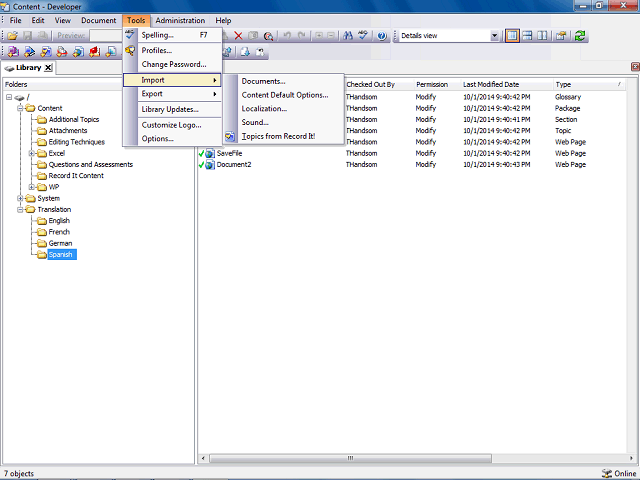Image resolution: width=640 pixels, height=480 pixels.
Task: Click the Spelling menu ABC checkmark icon
Action: point(130,35)
